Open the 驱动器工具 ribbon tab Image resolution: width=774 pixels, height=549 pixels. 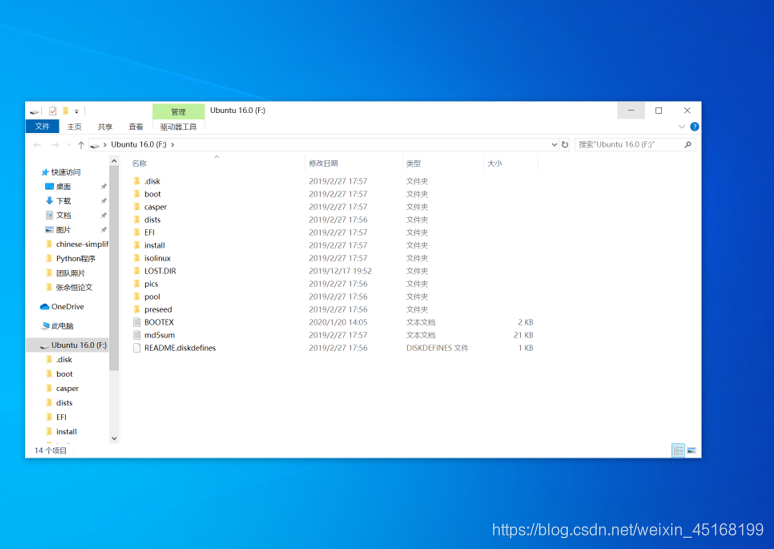tap(178, 127)
